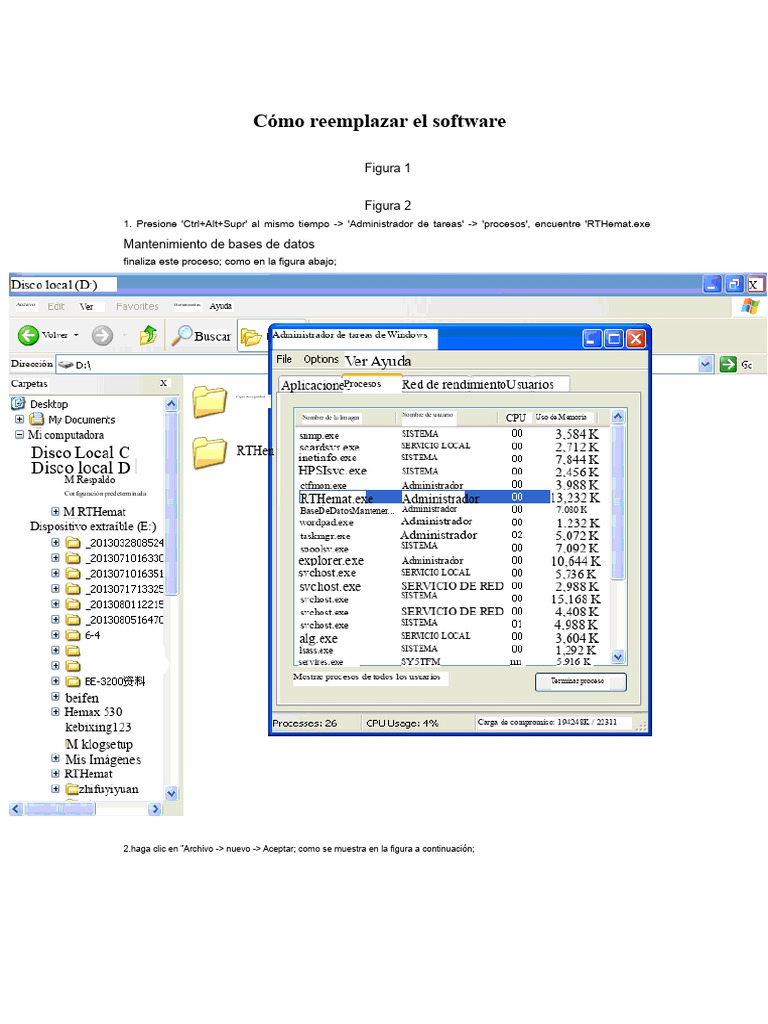Select folder _2013071713325 in tree
This screenshot has height=1024, width=768.
pyautogui.click(x=116, y=589)
